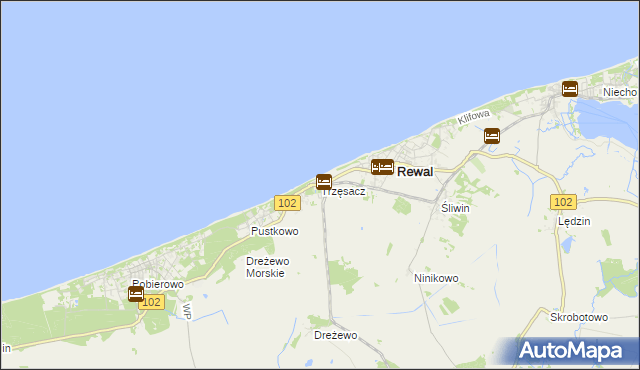Click the Drężewo label at the bottom

pyautogui.click(x=336, y=335)
